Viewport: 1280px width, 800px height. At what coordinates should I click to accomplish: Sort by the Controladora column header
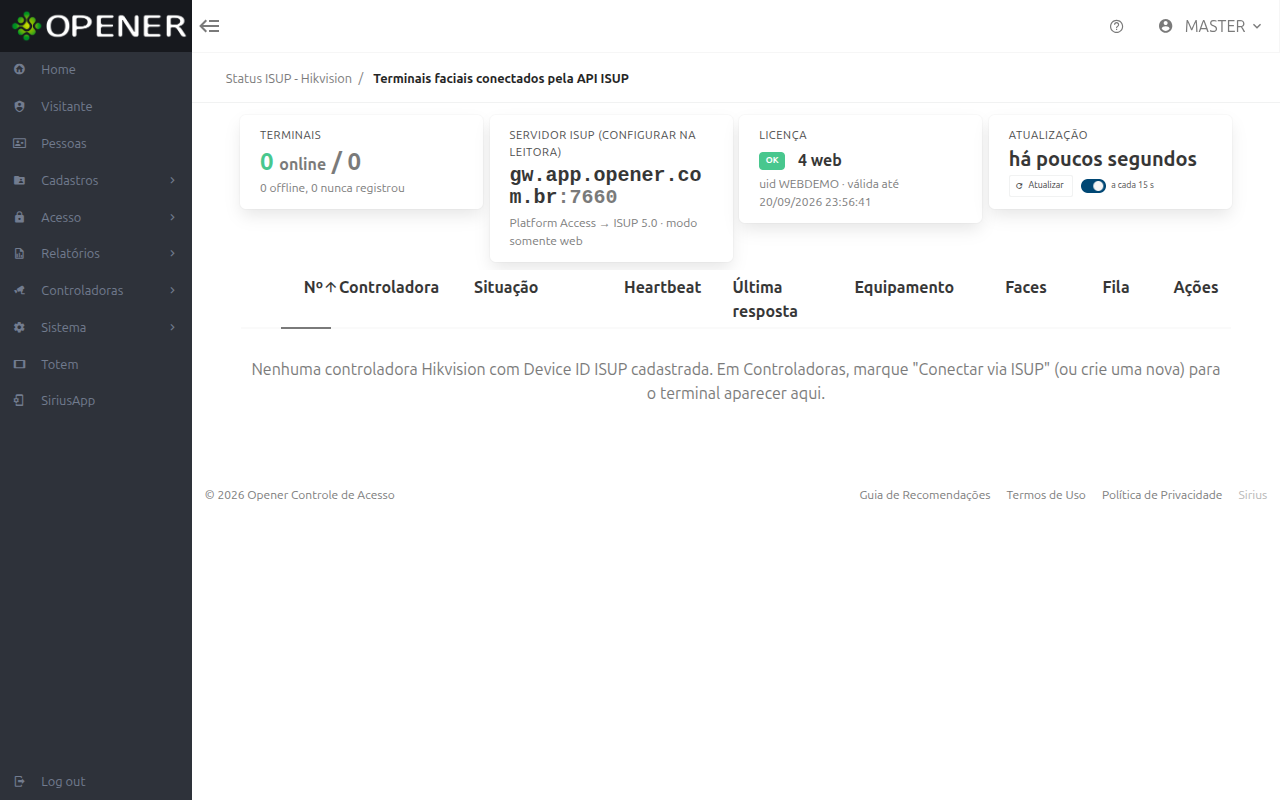click(389, 288)
